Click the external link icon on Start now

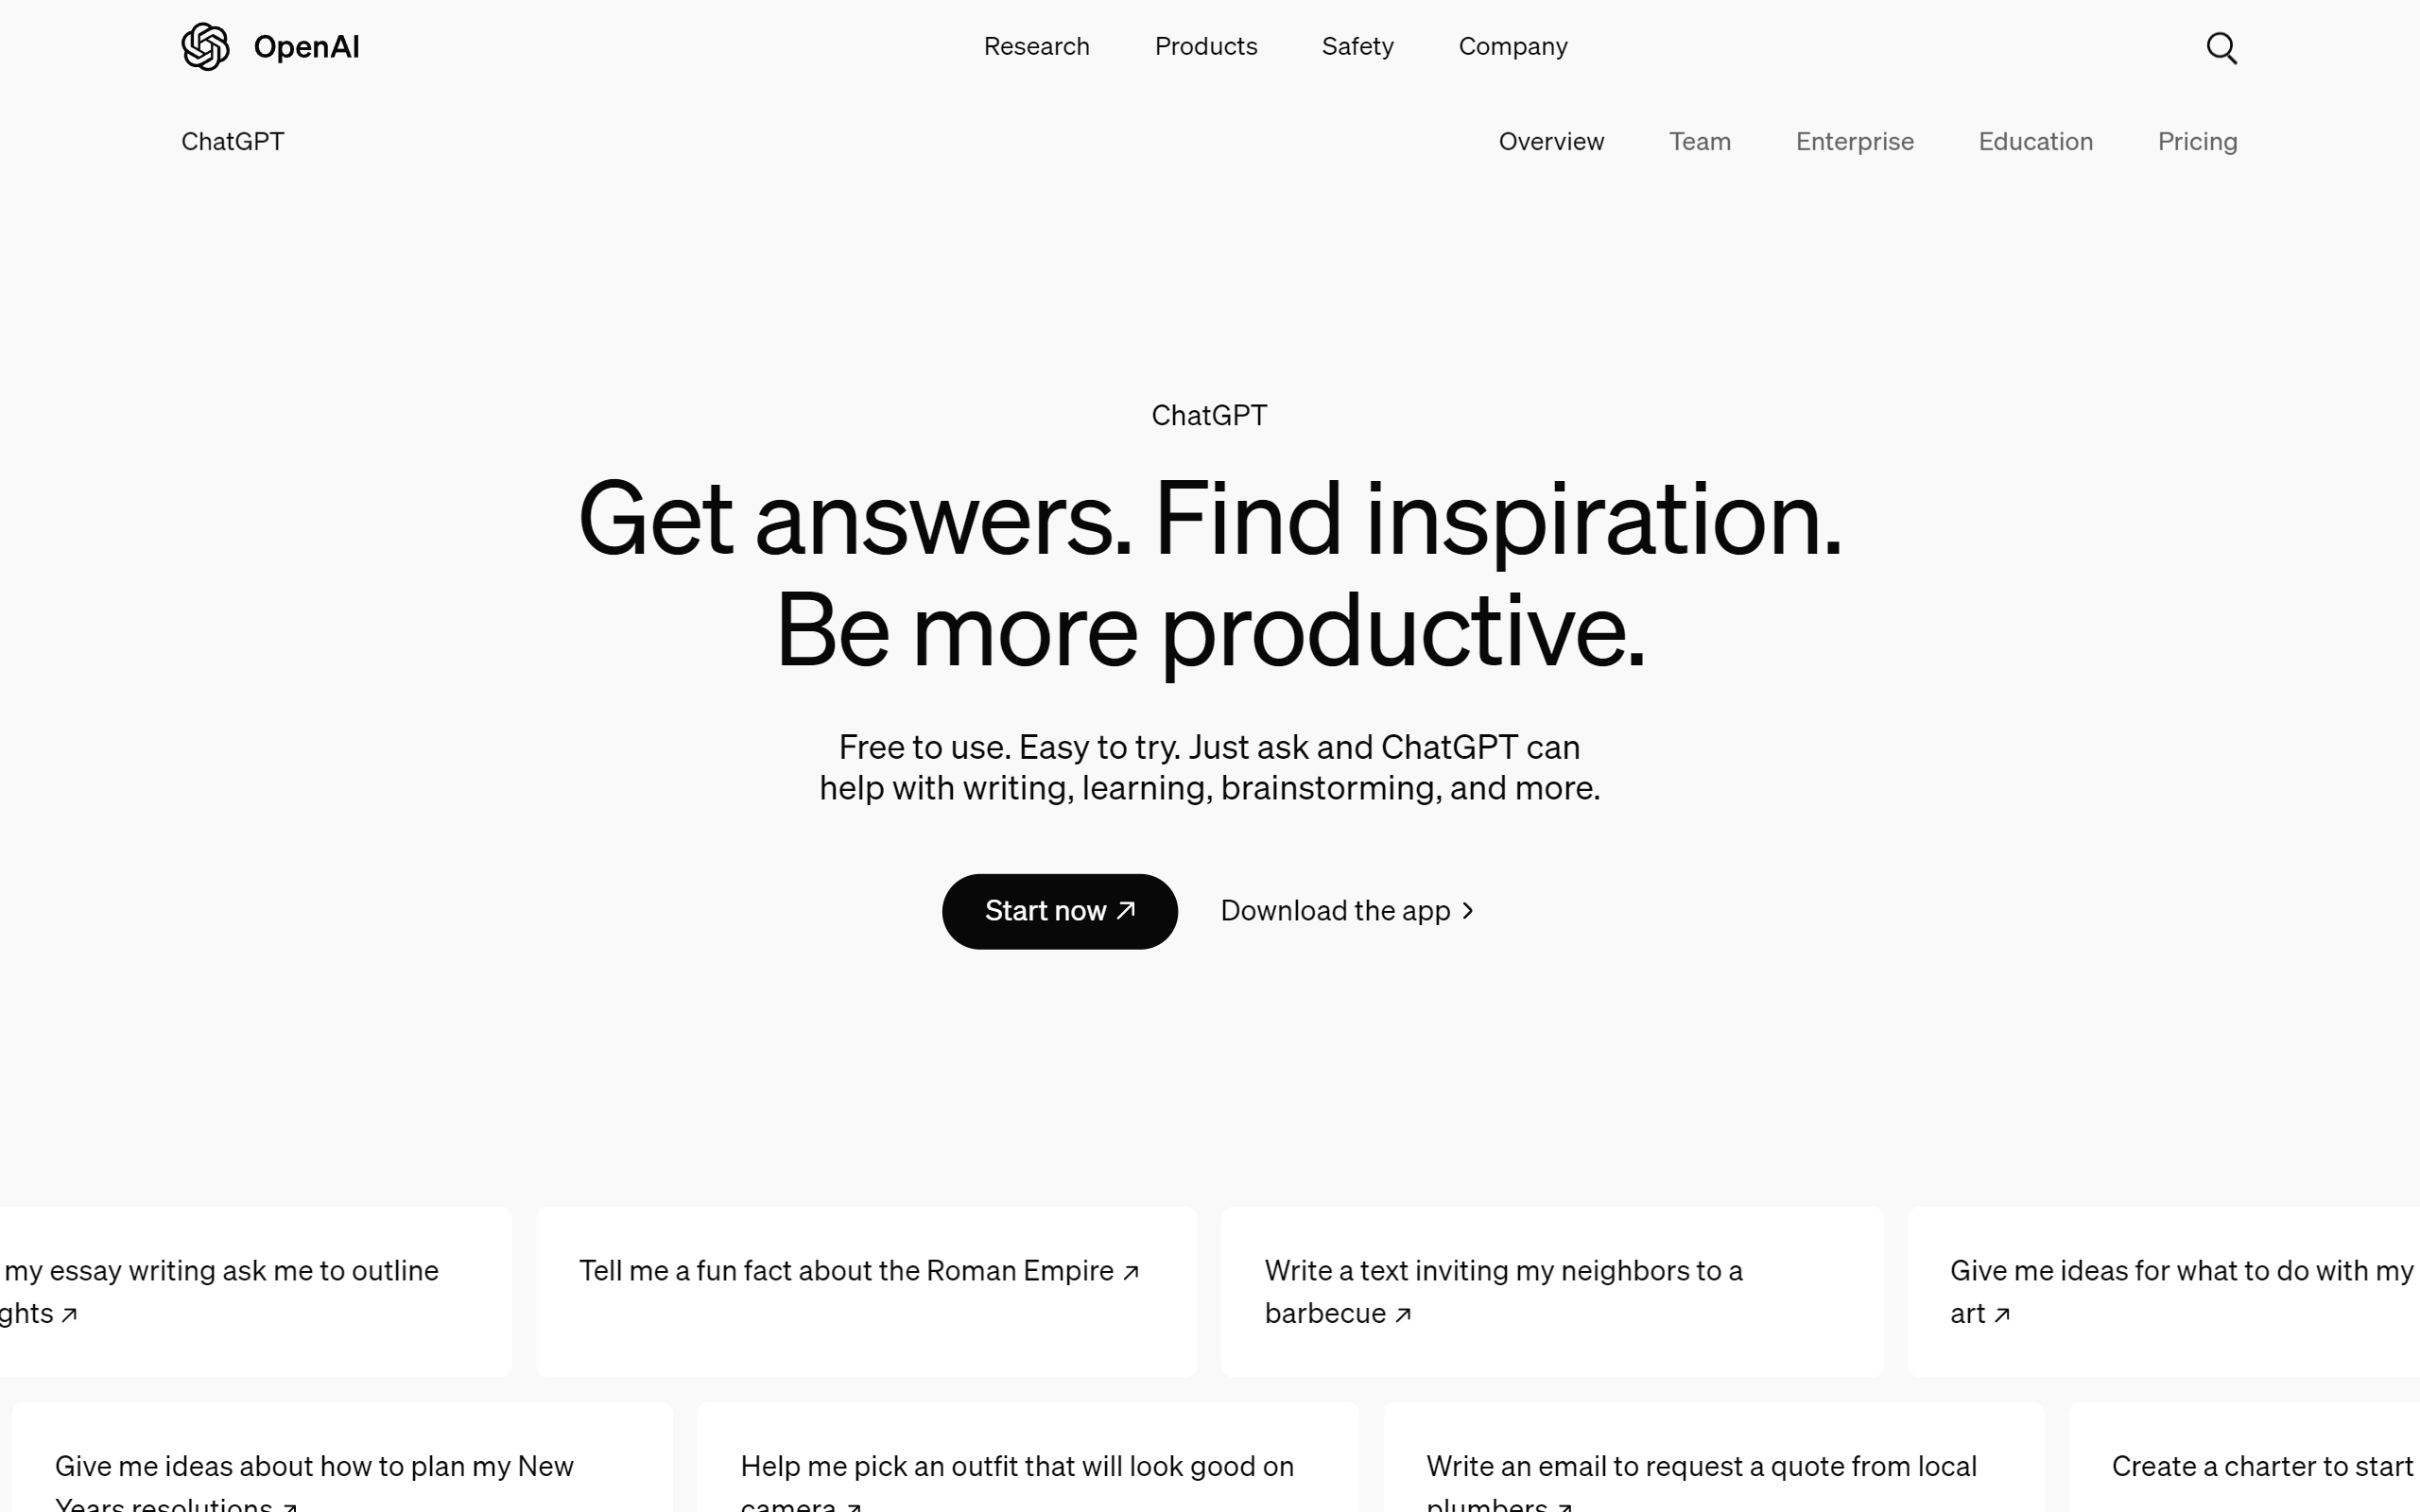point(1127,909)
